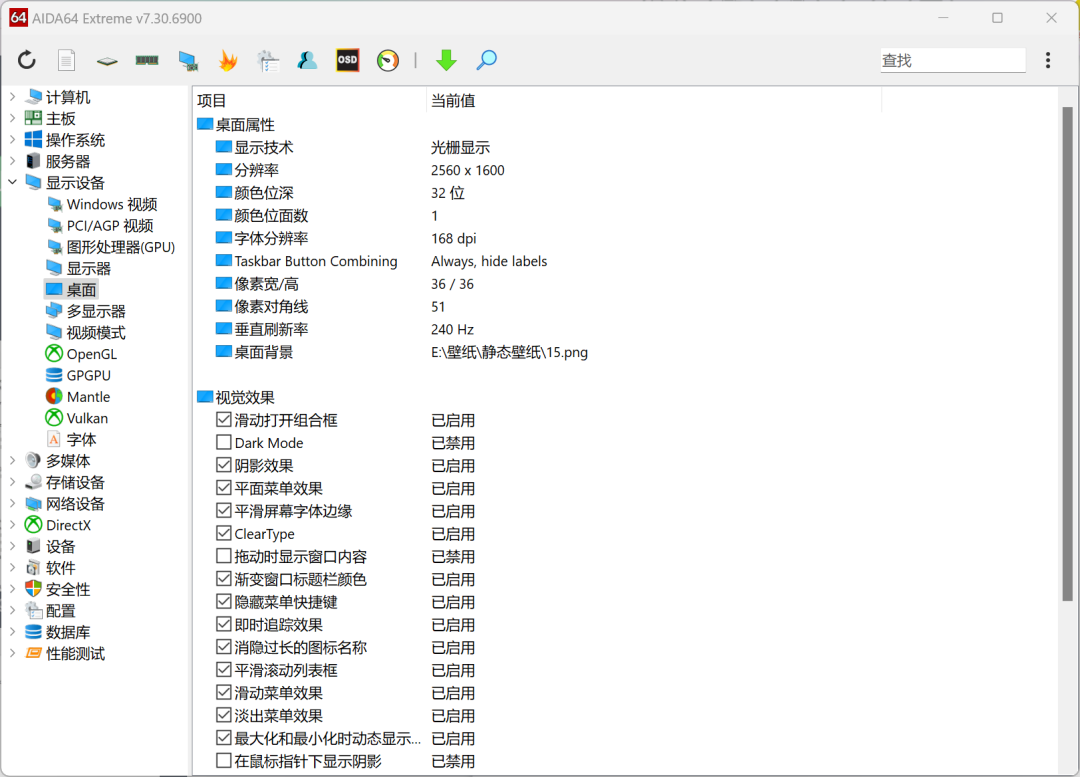Expand the DirectX tree node

12,525
